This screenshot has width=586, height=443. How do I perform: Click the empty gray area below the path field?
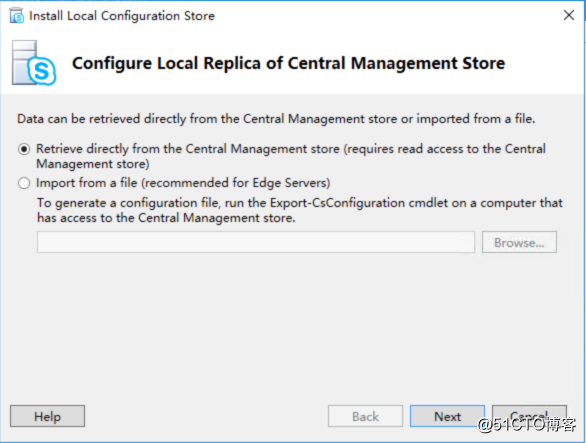pos(292,325)
